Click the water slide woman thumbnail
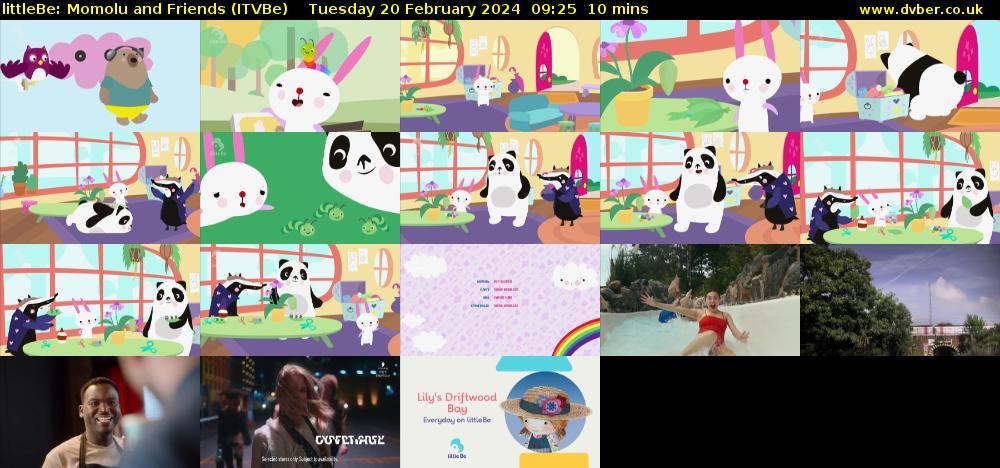This screenshot has height=468, width=1000. tap(700, 300)
